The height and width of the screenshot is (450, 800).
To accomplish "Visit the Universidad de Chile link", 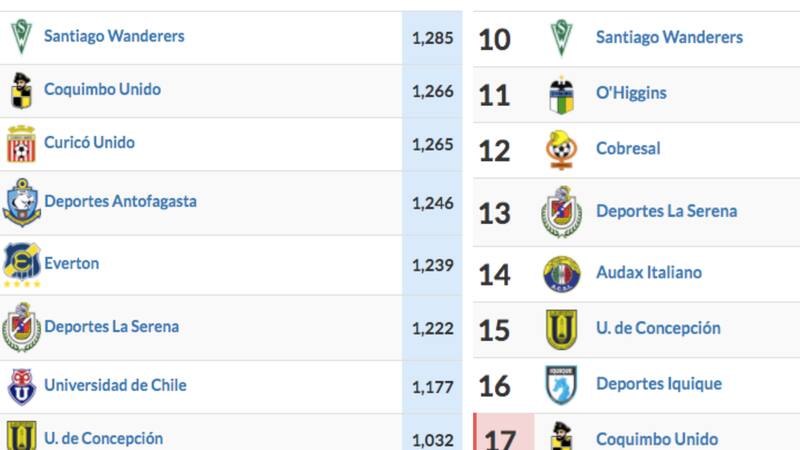I will coord(115,386).
